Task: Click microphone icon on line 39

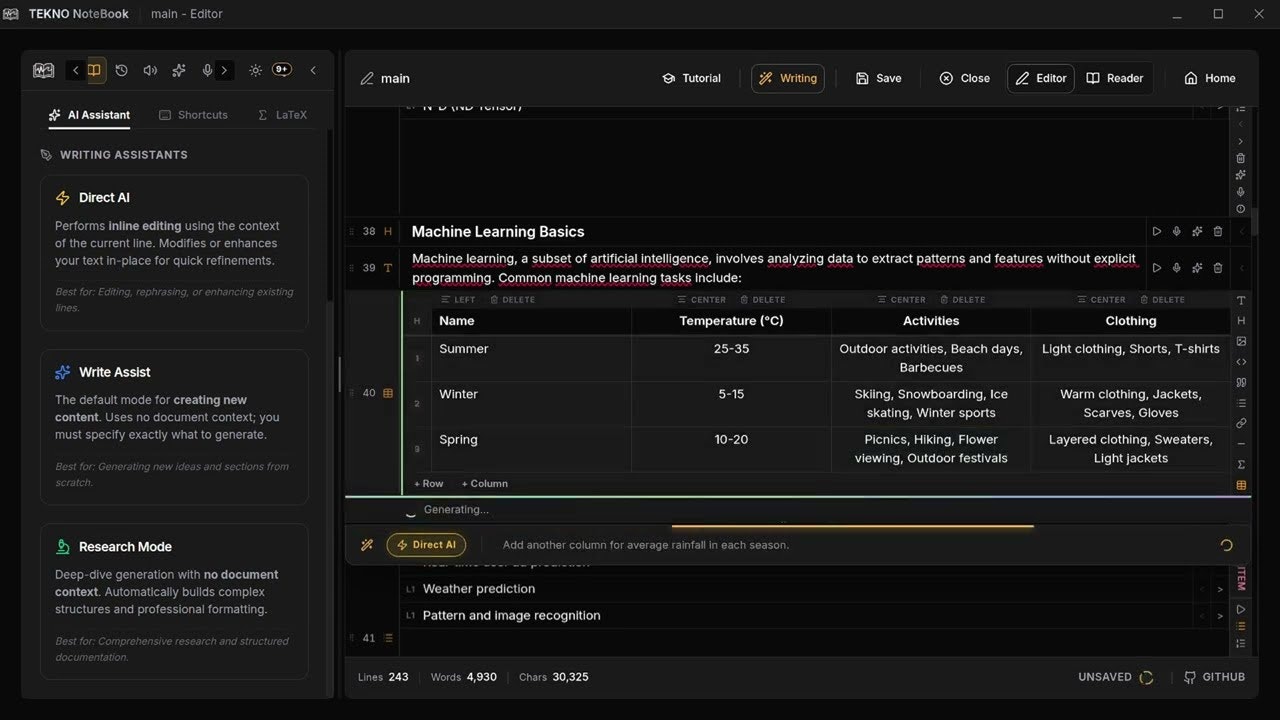Action: tap(1177, 268)
